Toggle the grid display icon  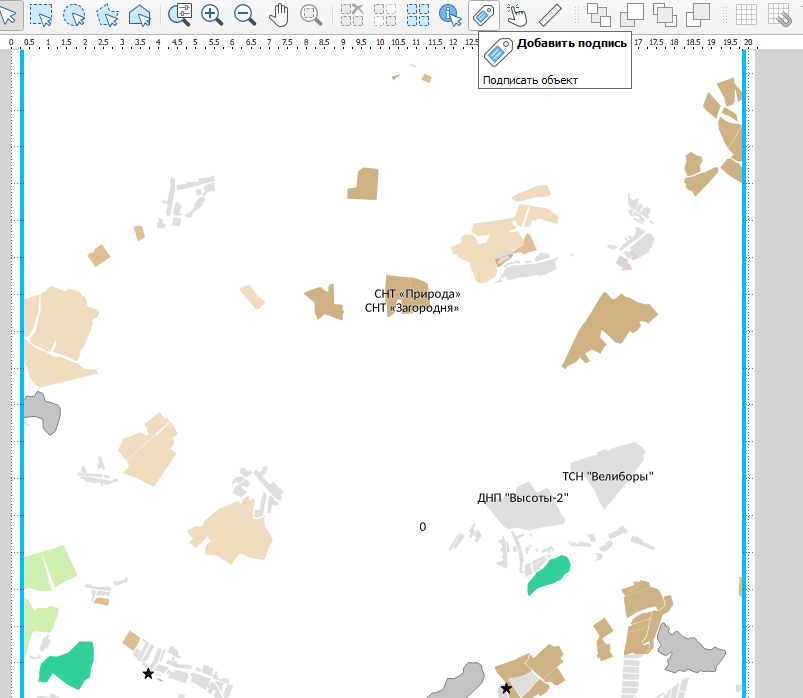pyautogui.click(x=746, y=14)
